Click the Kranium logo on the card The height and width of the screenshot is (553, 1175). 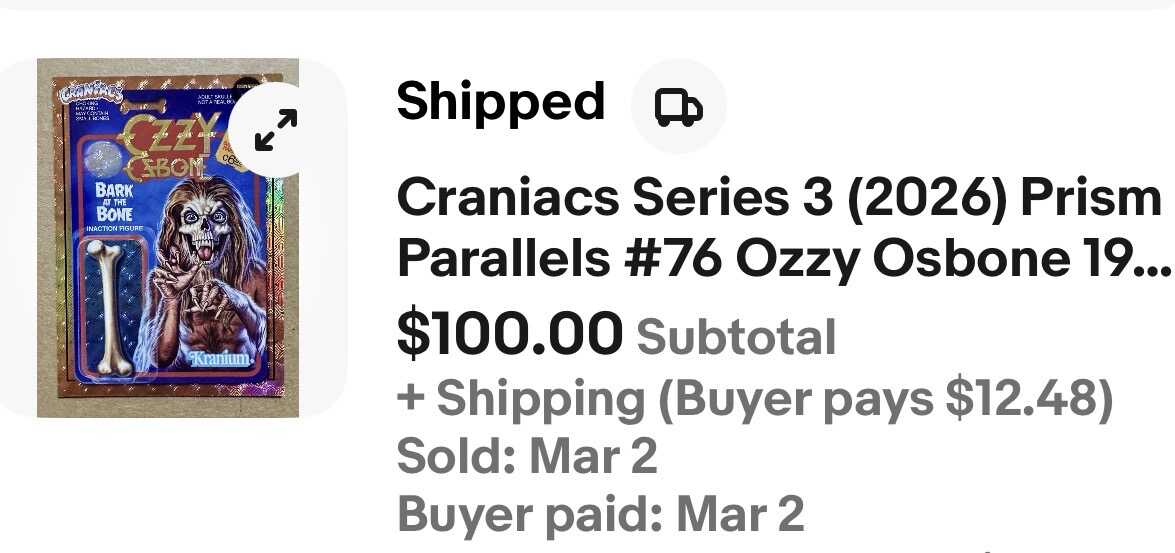(x=223, y=359)
